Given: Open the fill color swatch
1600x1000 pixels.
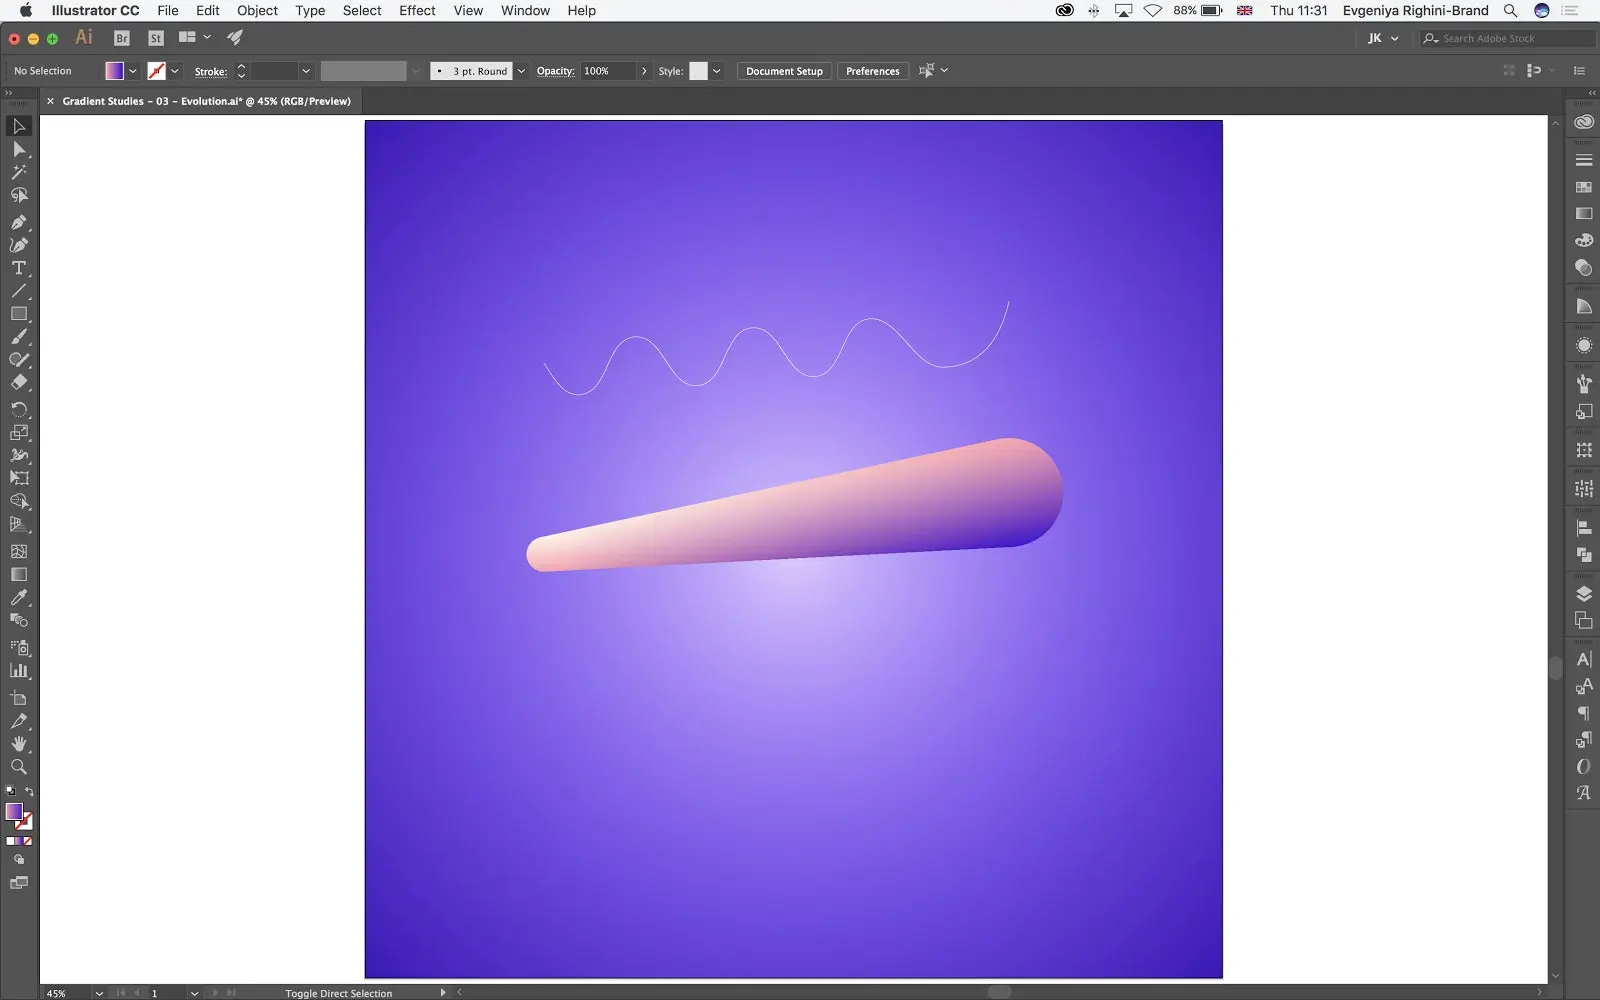Looking at the screenshot, I should (116, 70).
